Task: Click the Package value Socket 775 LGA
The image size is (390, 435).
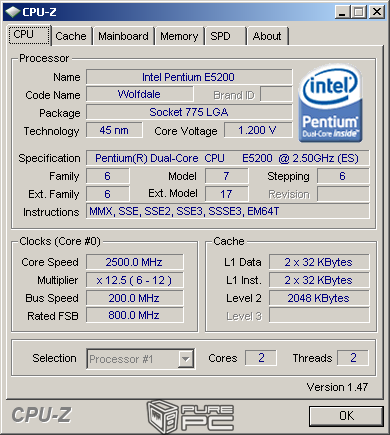Action: tap(189, 112)
